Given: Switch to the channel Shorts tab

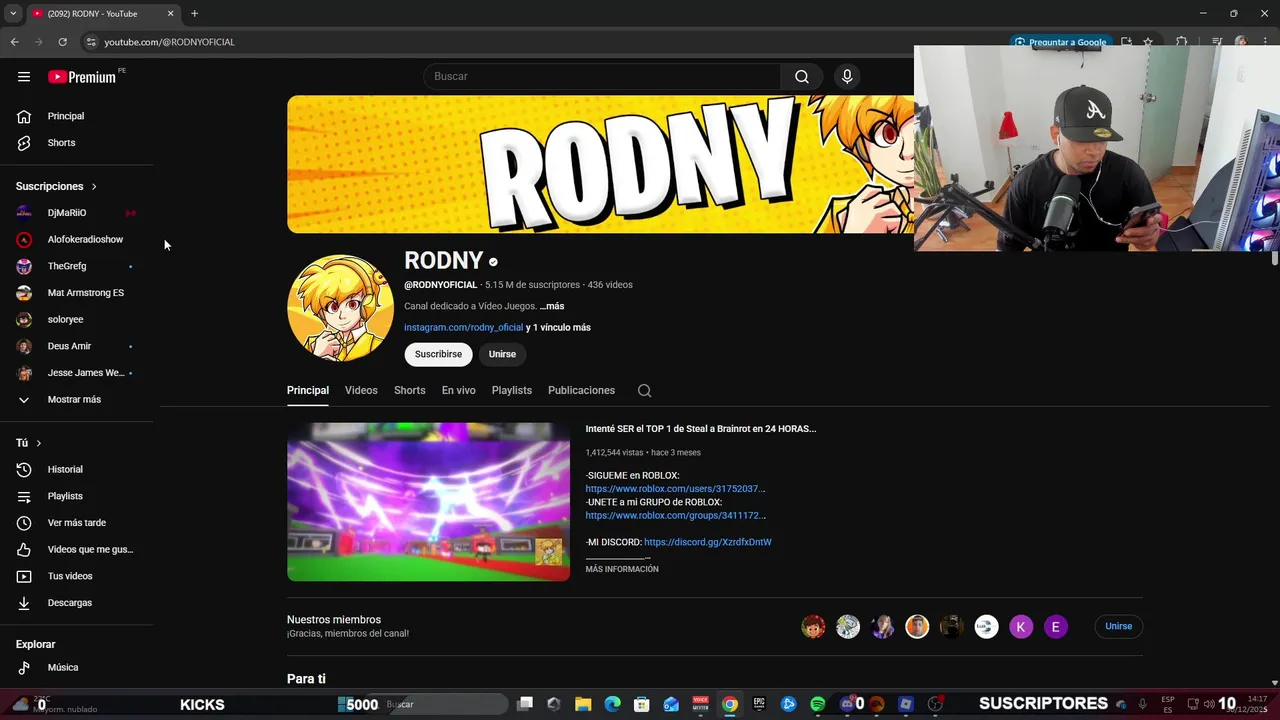Looking at the screenshot, I should coord(410,390).
